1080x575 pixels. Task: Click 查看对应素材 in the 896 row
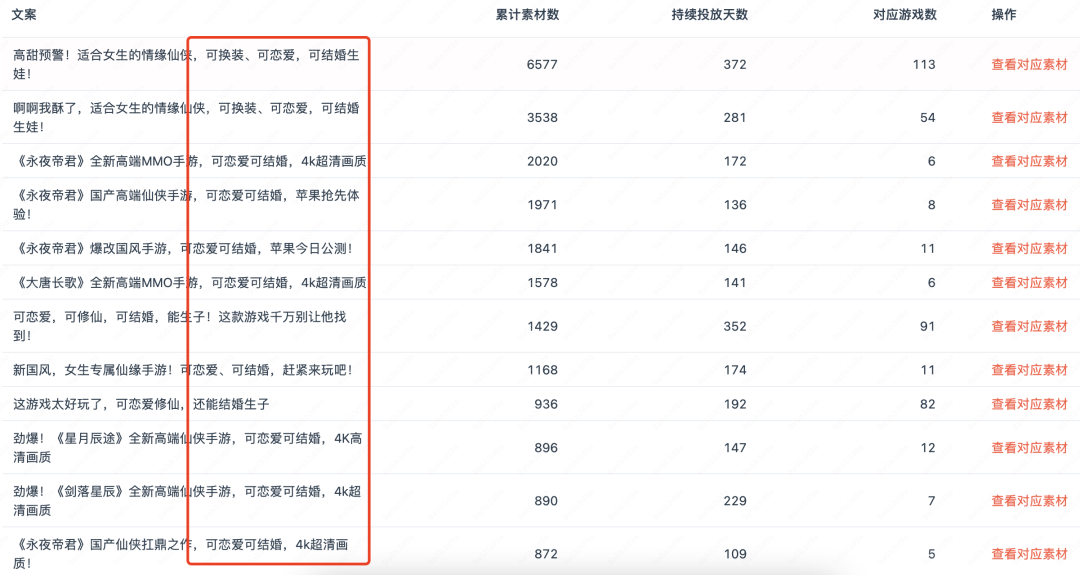click(x=1029, y=448)
